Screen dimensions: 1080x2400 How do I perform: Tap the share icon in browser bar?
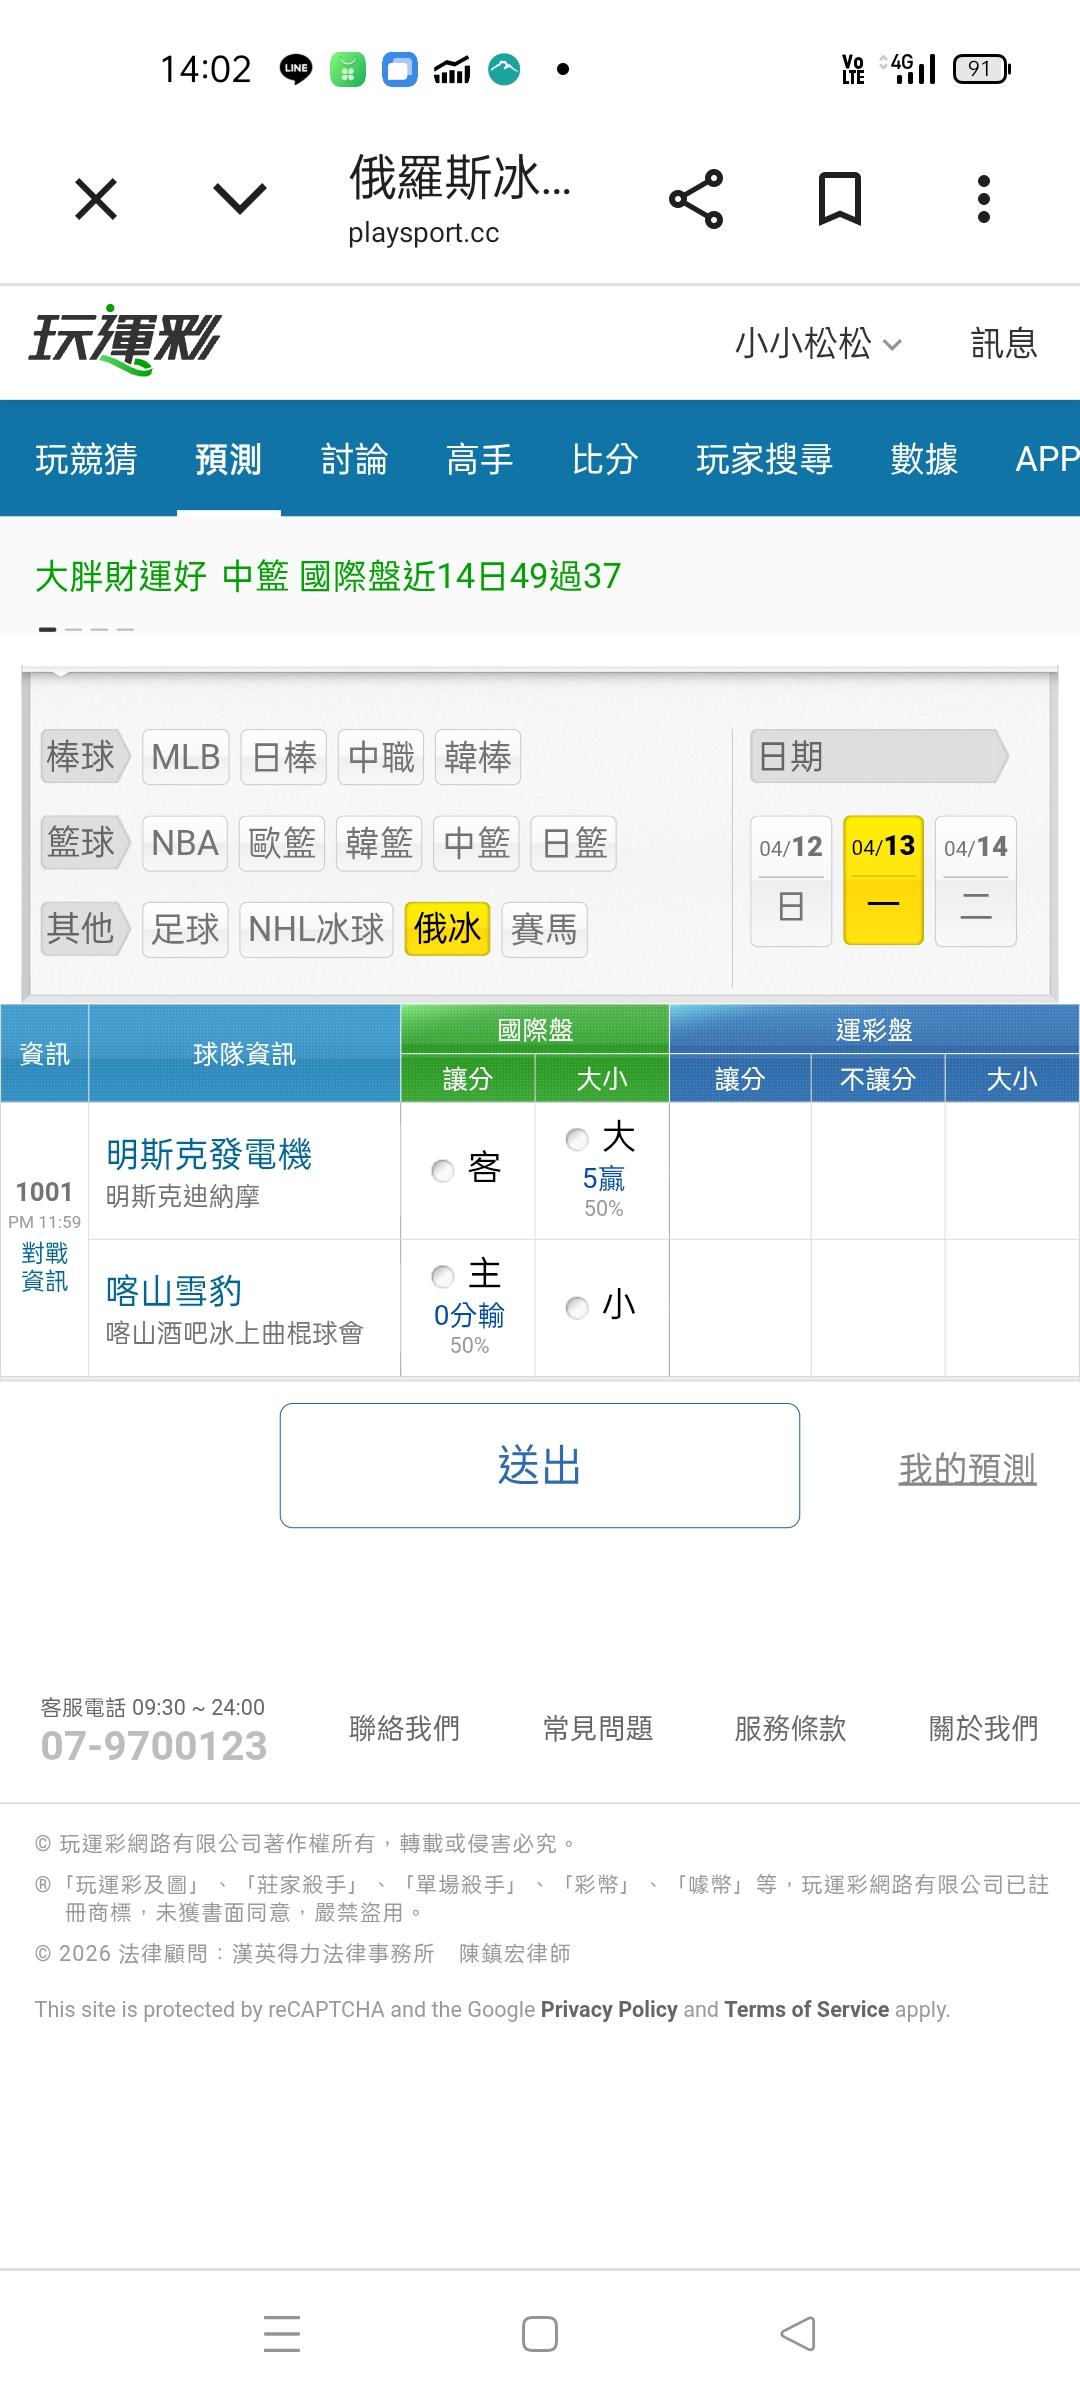point(696,199)
